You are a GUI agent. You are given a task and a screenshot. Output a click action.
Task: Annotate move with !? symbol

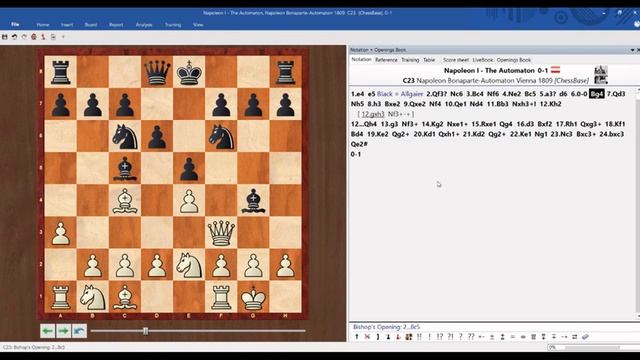pyautogui.click(x=440, y=337)
